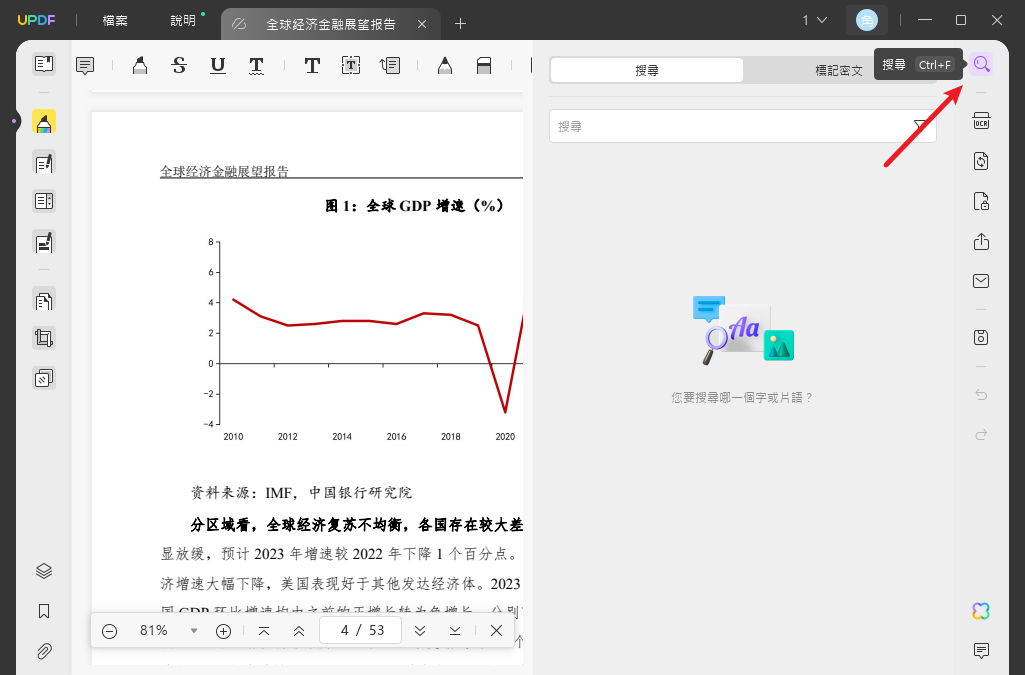1025x675 pixels.
Task: Select the Highlighter annotation tool
Action: tap(139, 65)
